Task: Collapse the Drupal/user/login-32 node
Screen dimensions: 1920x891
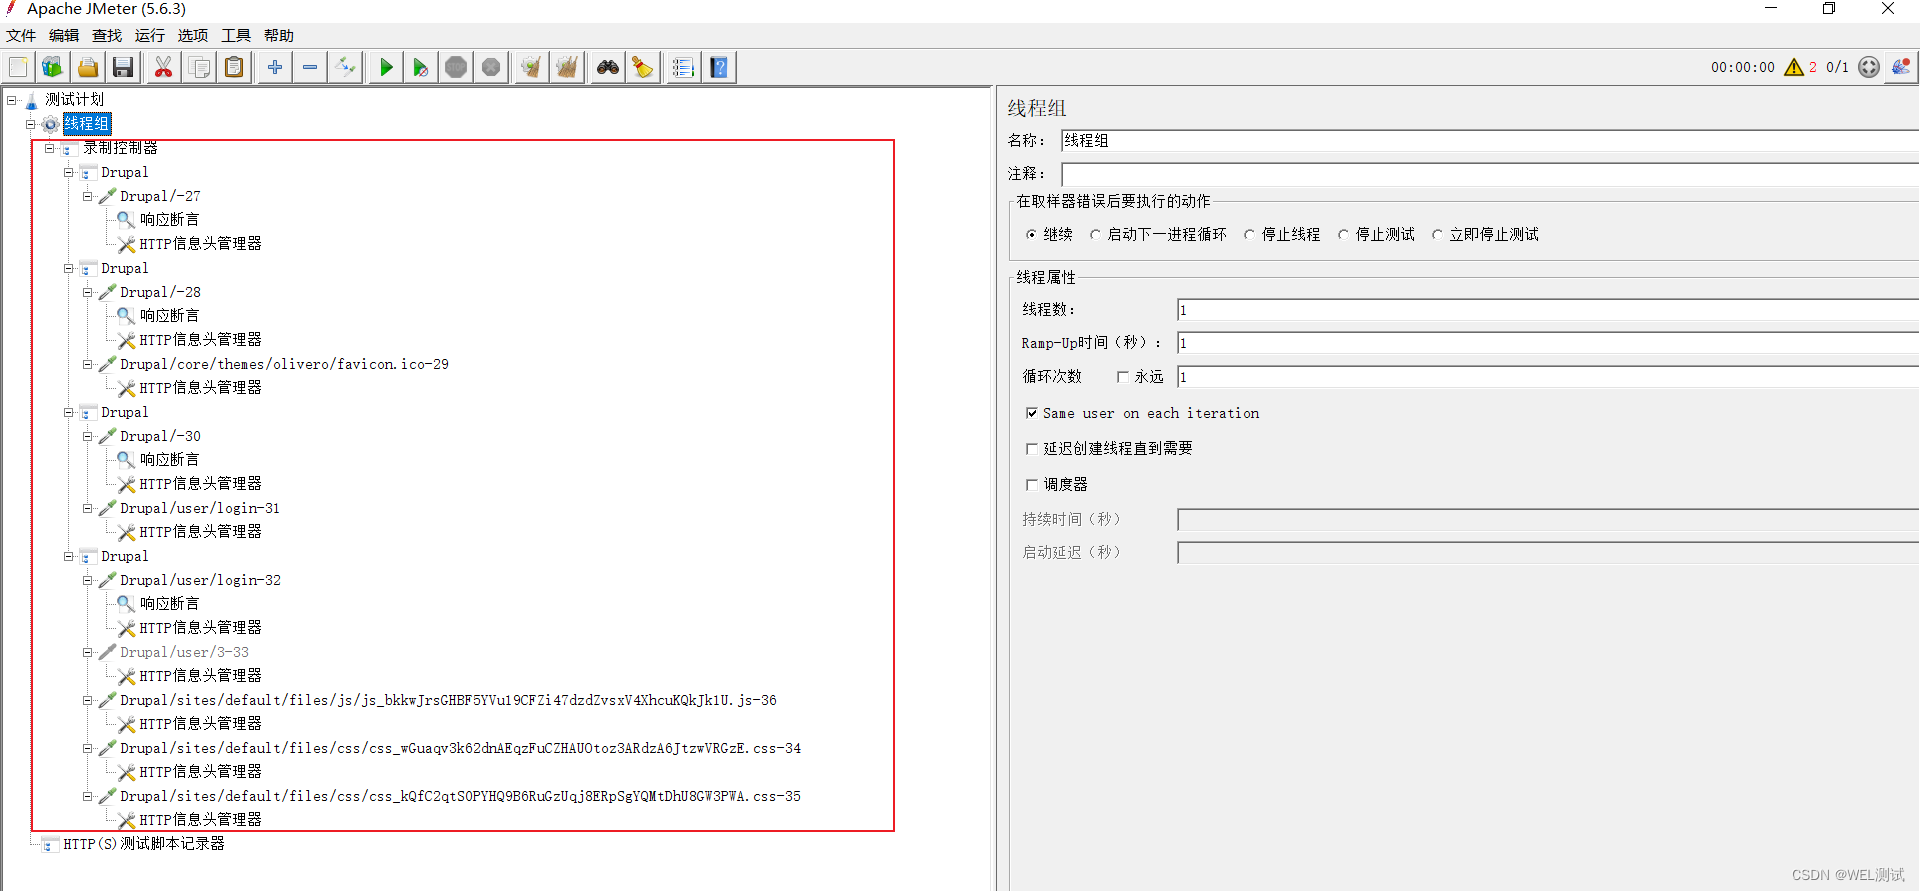Action: tap(87, 580)
